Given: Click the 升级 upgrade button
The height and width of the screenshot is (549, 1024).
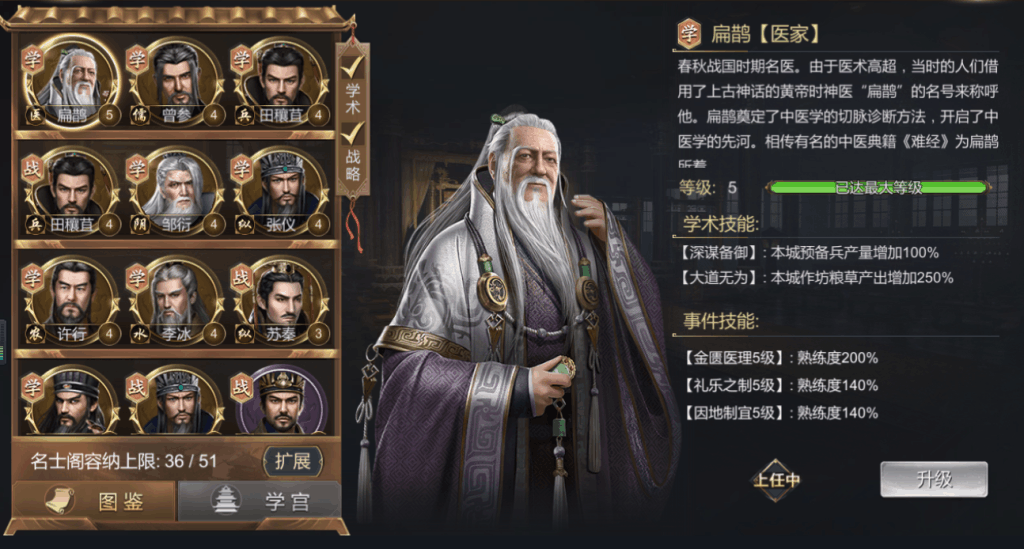Looking at the screenshot, I should click(x=934, y=480).
